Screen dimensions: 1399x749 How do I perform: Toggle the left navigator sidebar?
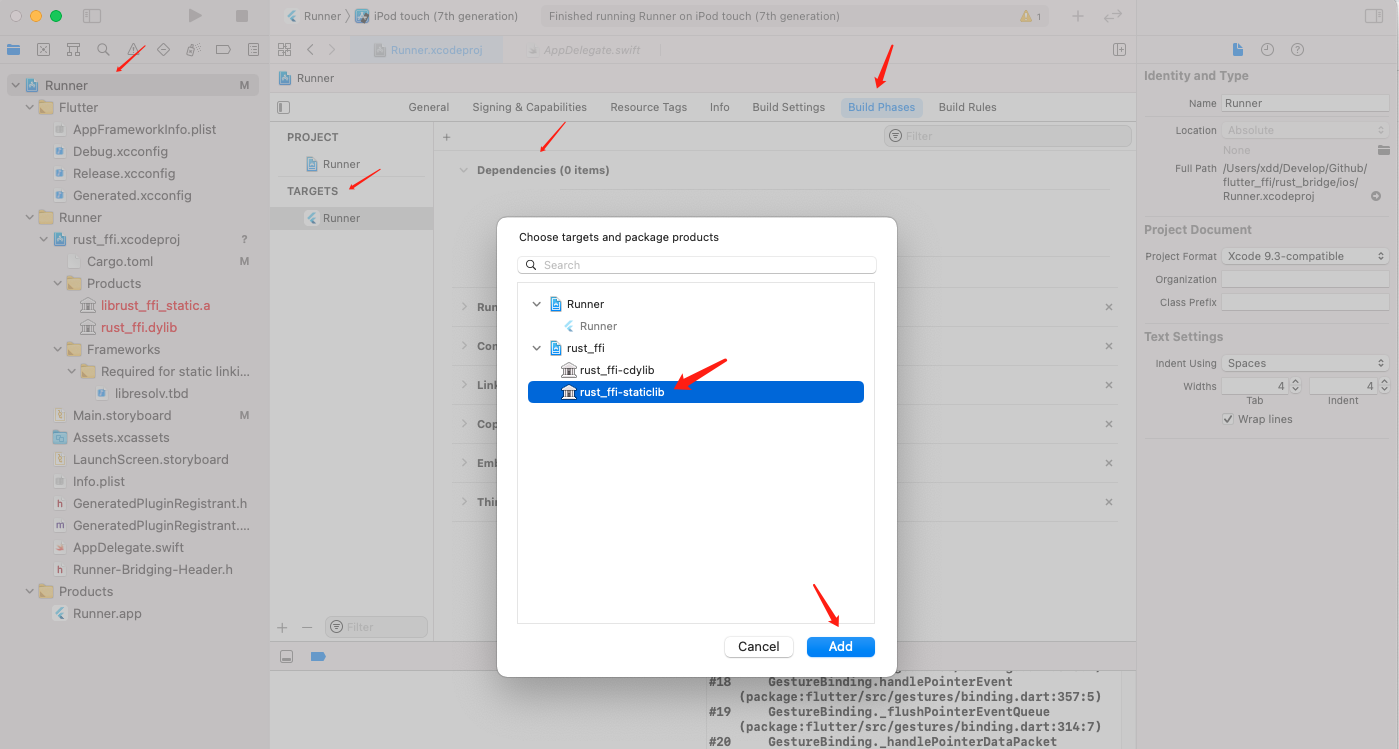point(92,16)
